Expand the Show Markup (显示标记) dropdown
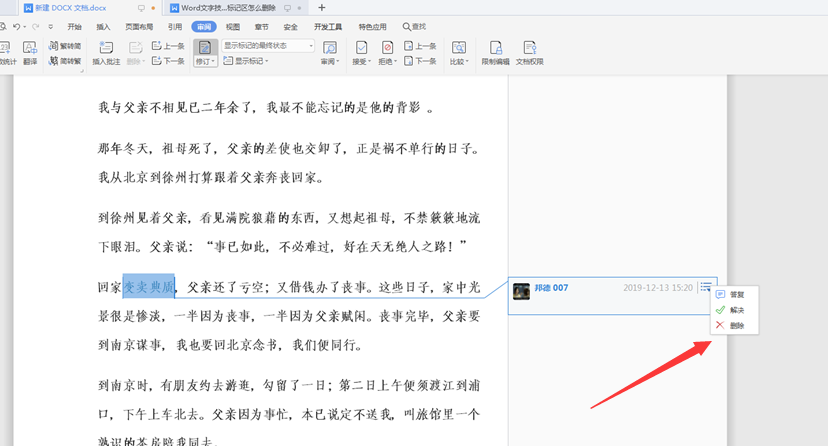Screen dimensions: 828x446 (246, 61)
